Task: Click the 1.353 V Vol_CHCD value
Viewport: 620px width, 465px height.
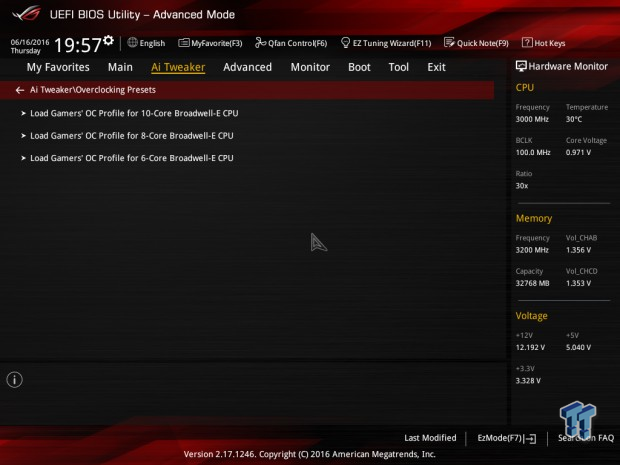Action: [x=578, y=283]
